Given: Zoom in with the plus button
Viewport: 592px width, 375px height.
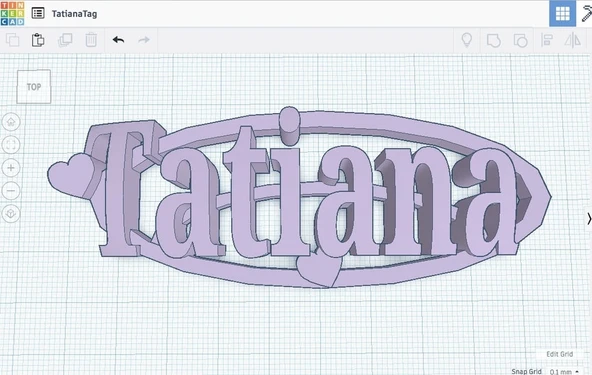Looking at the screenshot, I should 11,168.
